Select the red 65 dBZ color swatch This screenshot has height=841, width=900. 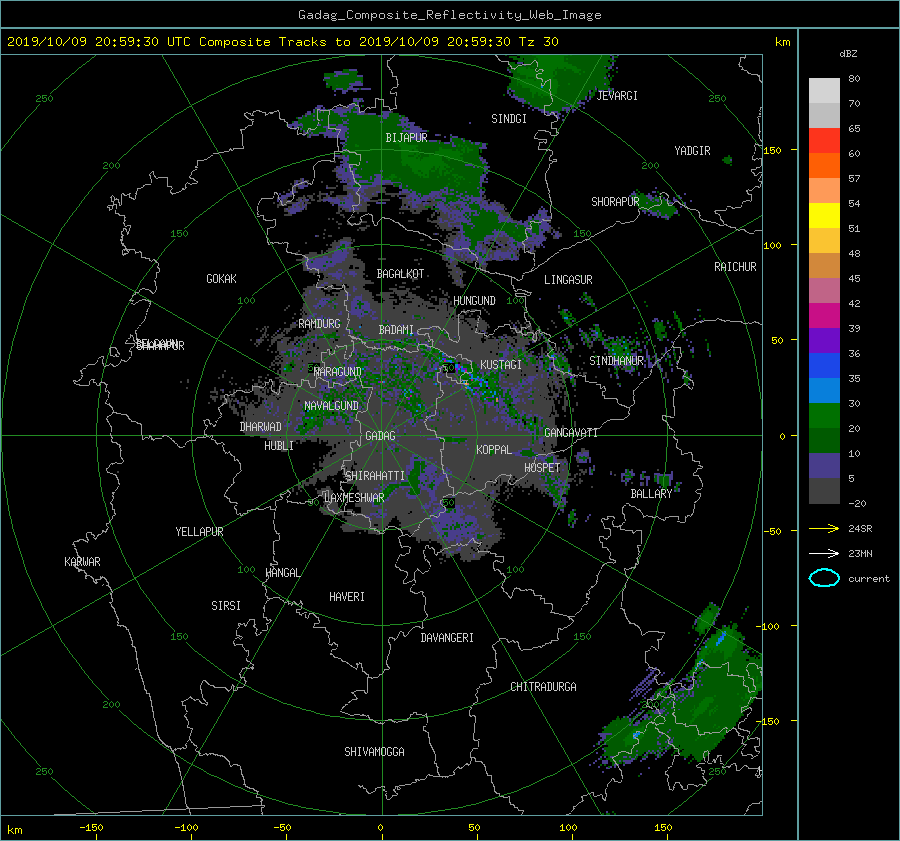(824, 141)
